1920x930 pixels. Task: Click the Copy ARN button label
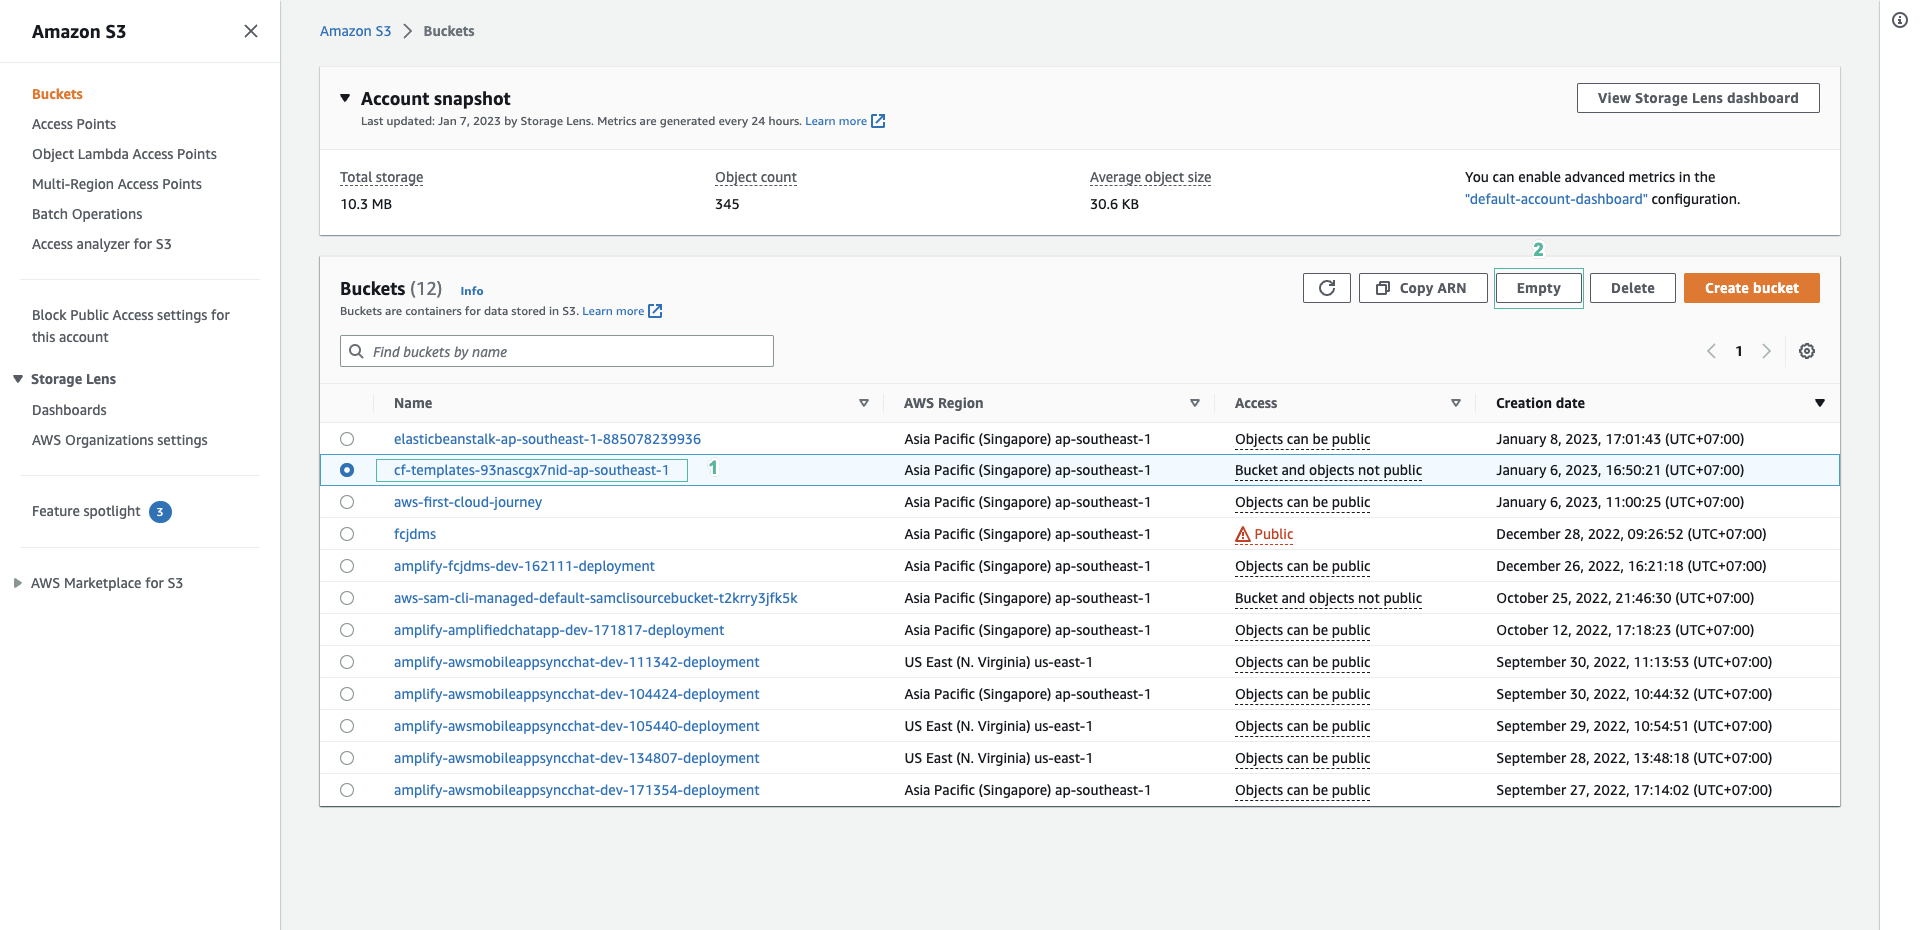pyautogui.click(x=1433, y=288)
